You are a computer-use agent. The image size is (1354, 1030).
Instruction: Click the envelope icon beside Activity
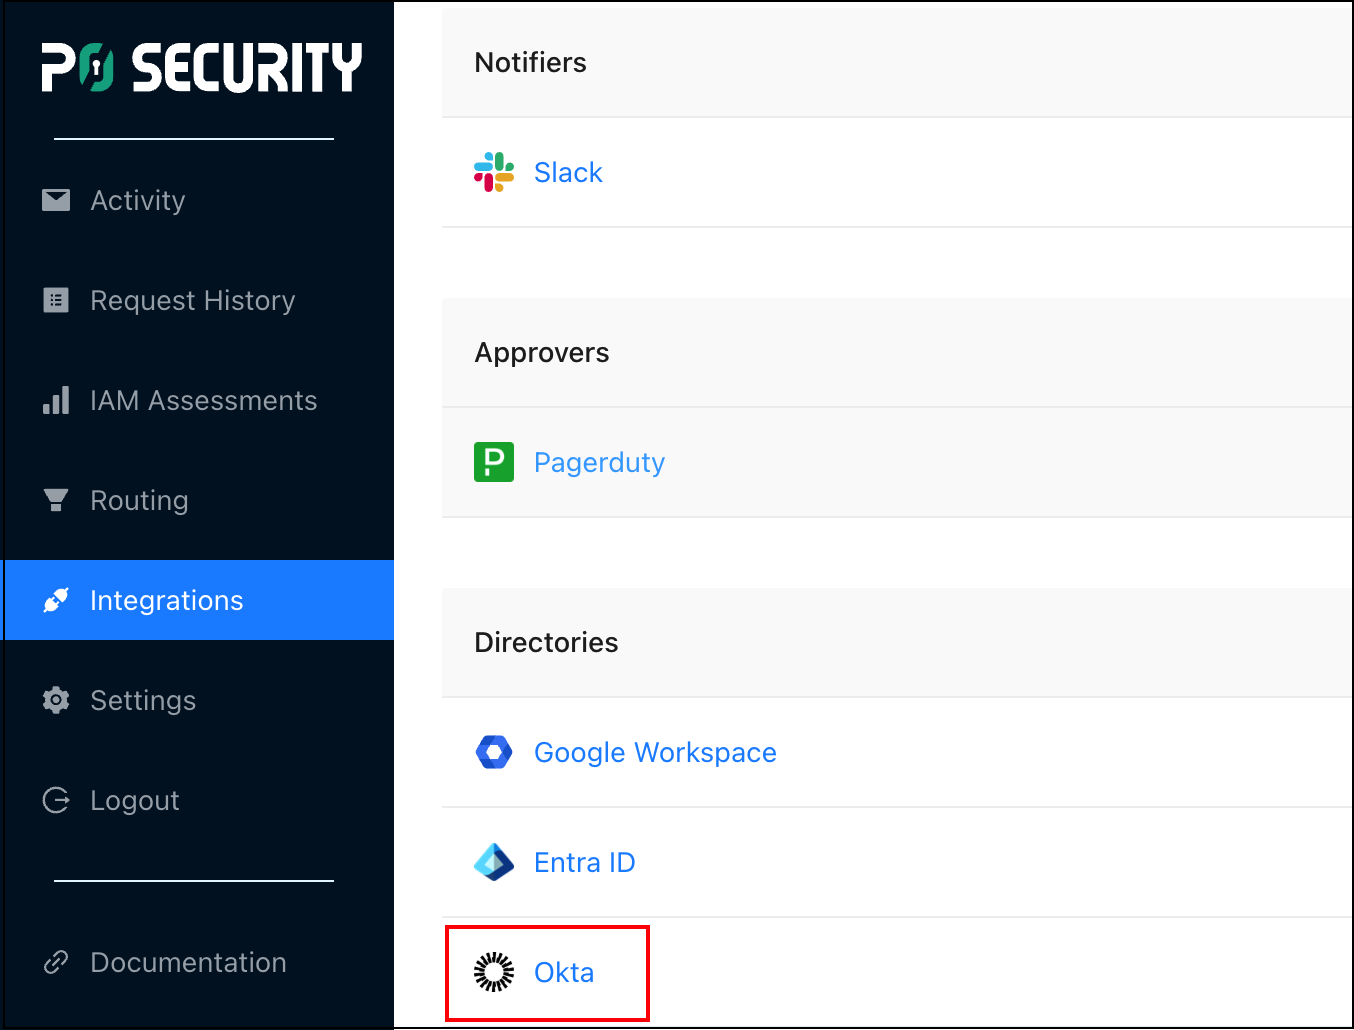pyautogui.click(x=56, y=200)
